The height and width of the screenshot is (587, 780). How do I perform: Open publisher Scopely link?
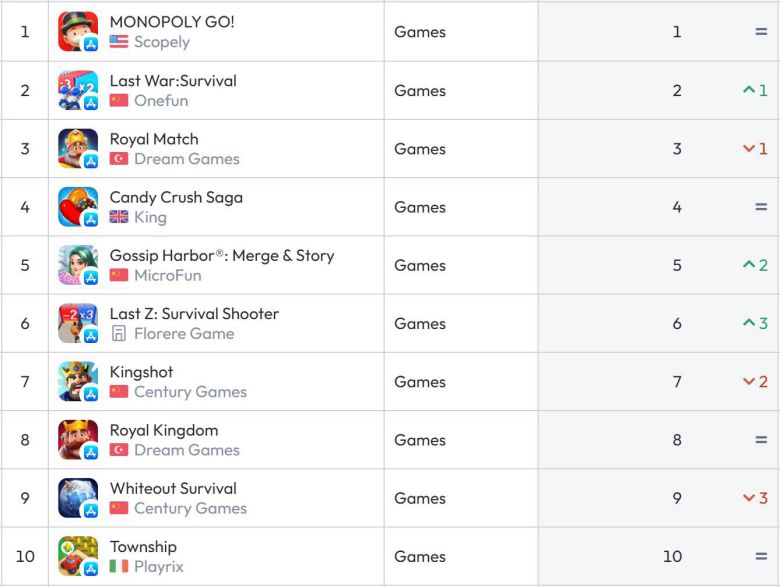(161, 42)
